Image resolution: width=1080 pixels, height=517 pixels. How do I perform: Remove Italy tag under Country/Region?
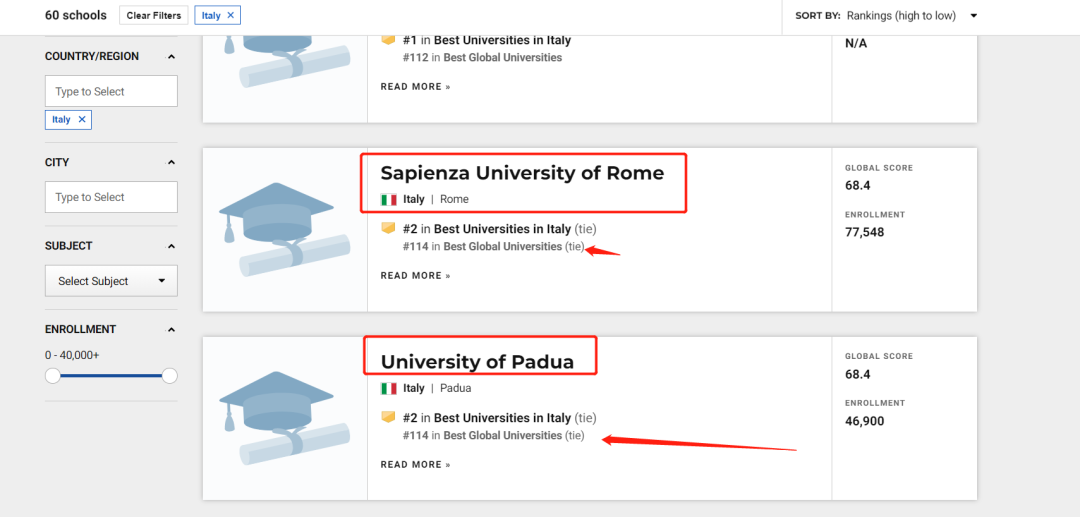[x=82, y=119]
